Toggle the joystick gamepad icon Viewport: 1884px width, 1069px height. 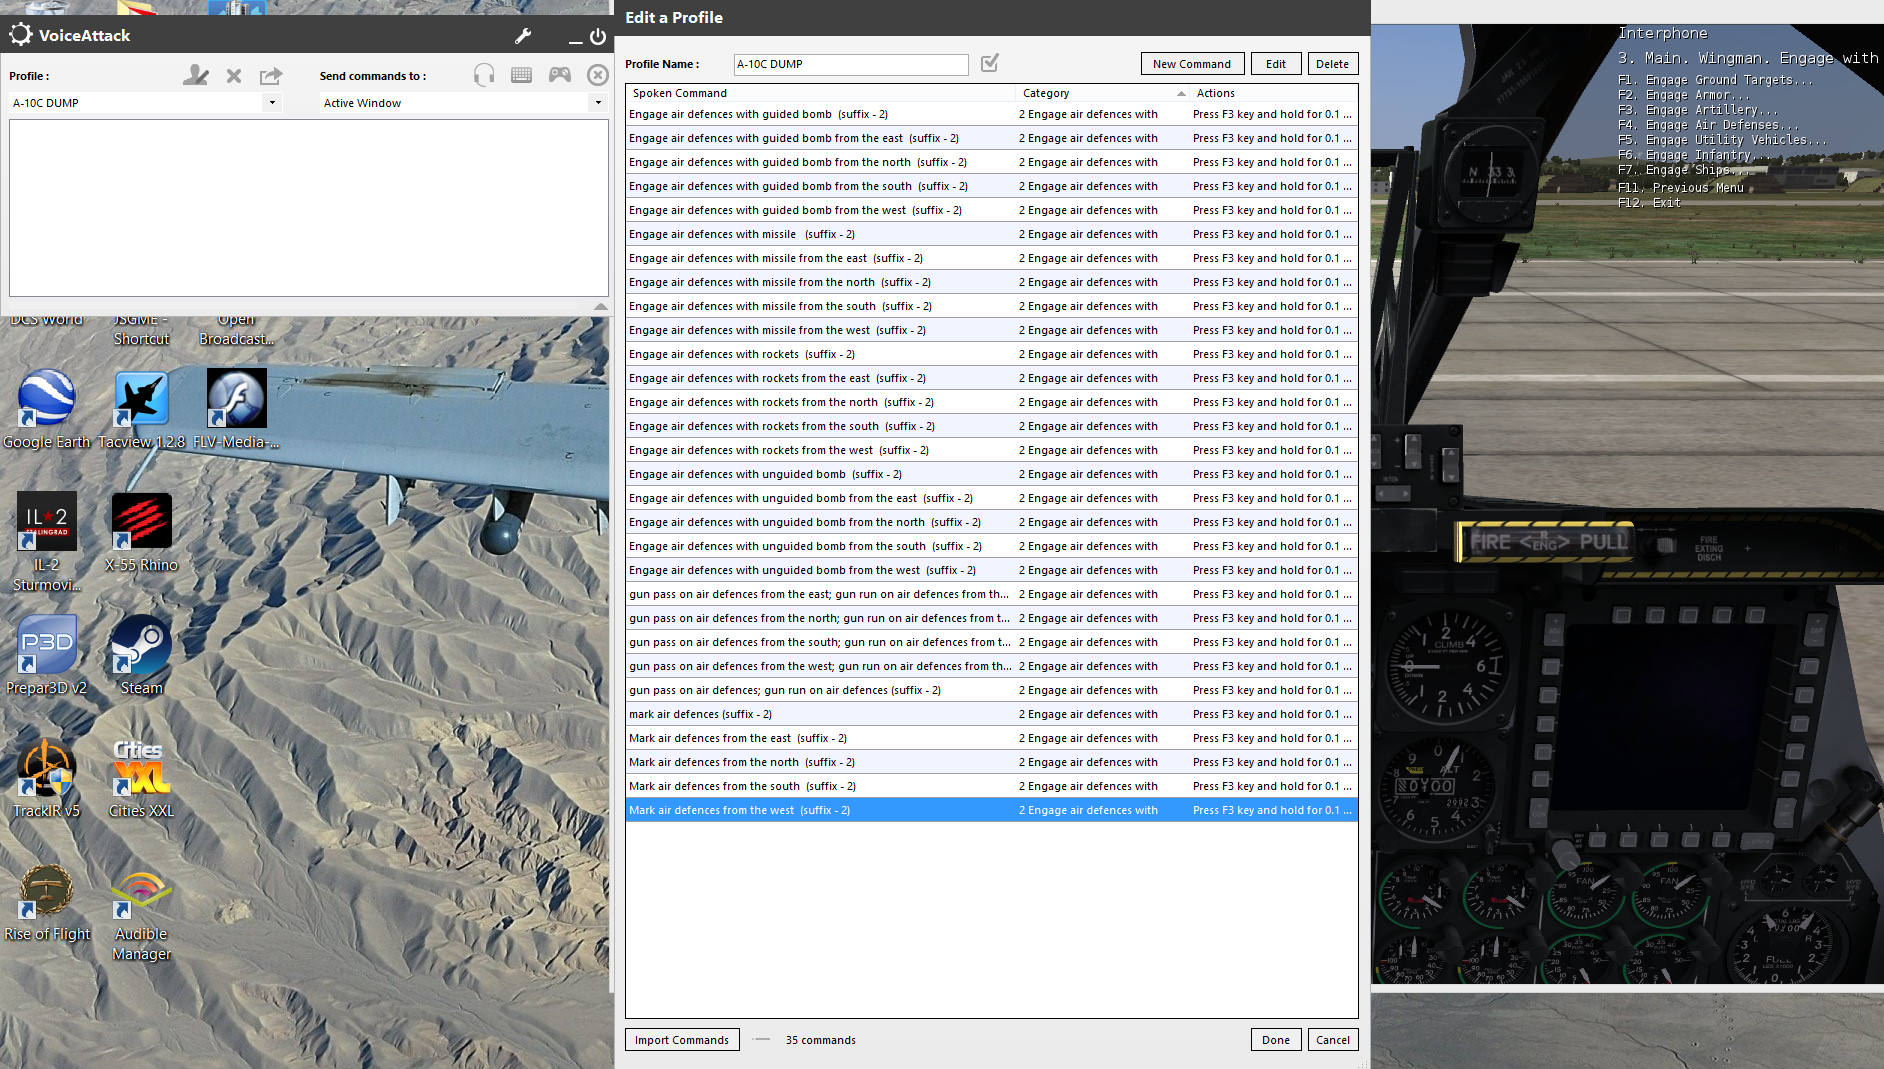[x=560, y=75]
